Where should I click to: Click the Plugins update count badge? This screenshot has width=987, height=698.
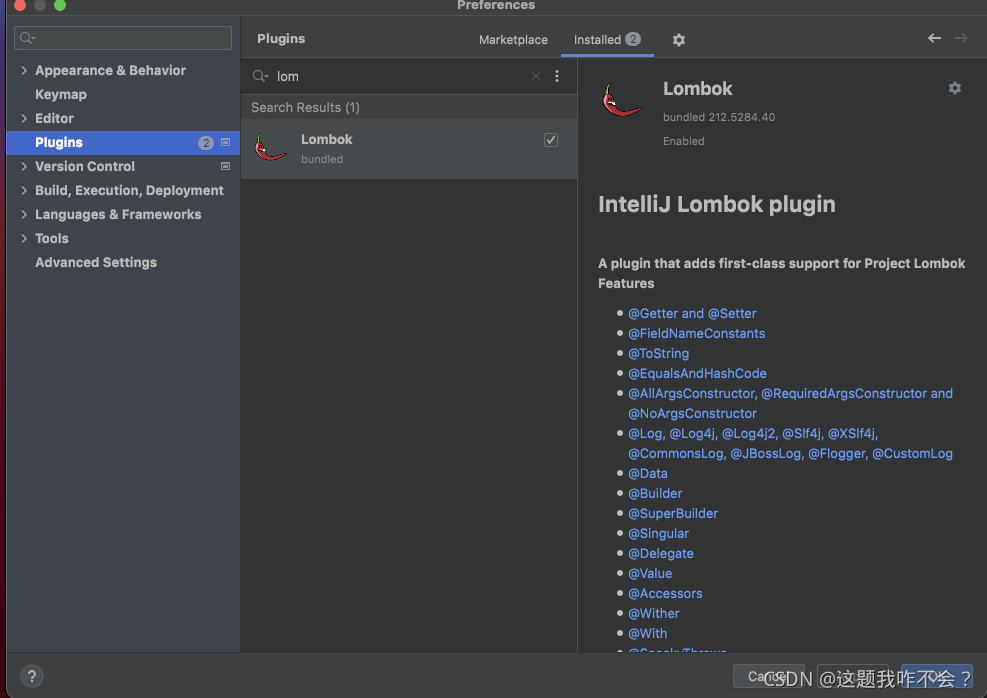tap(206, 143)
